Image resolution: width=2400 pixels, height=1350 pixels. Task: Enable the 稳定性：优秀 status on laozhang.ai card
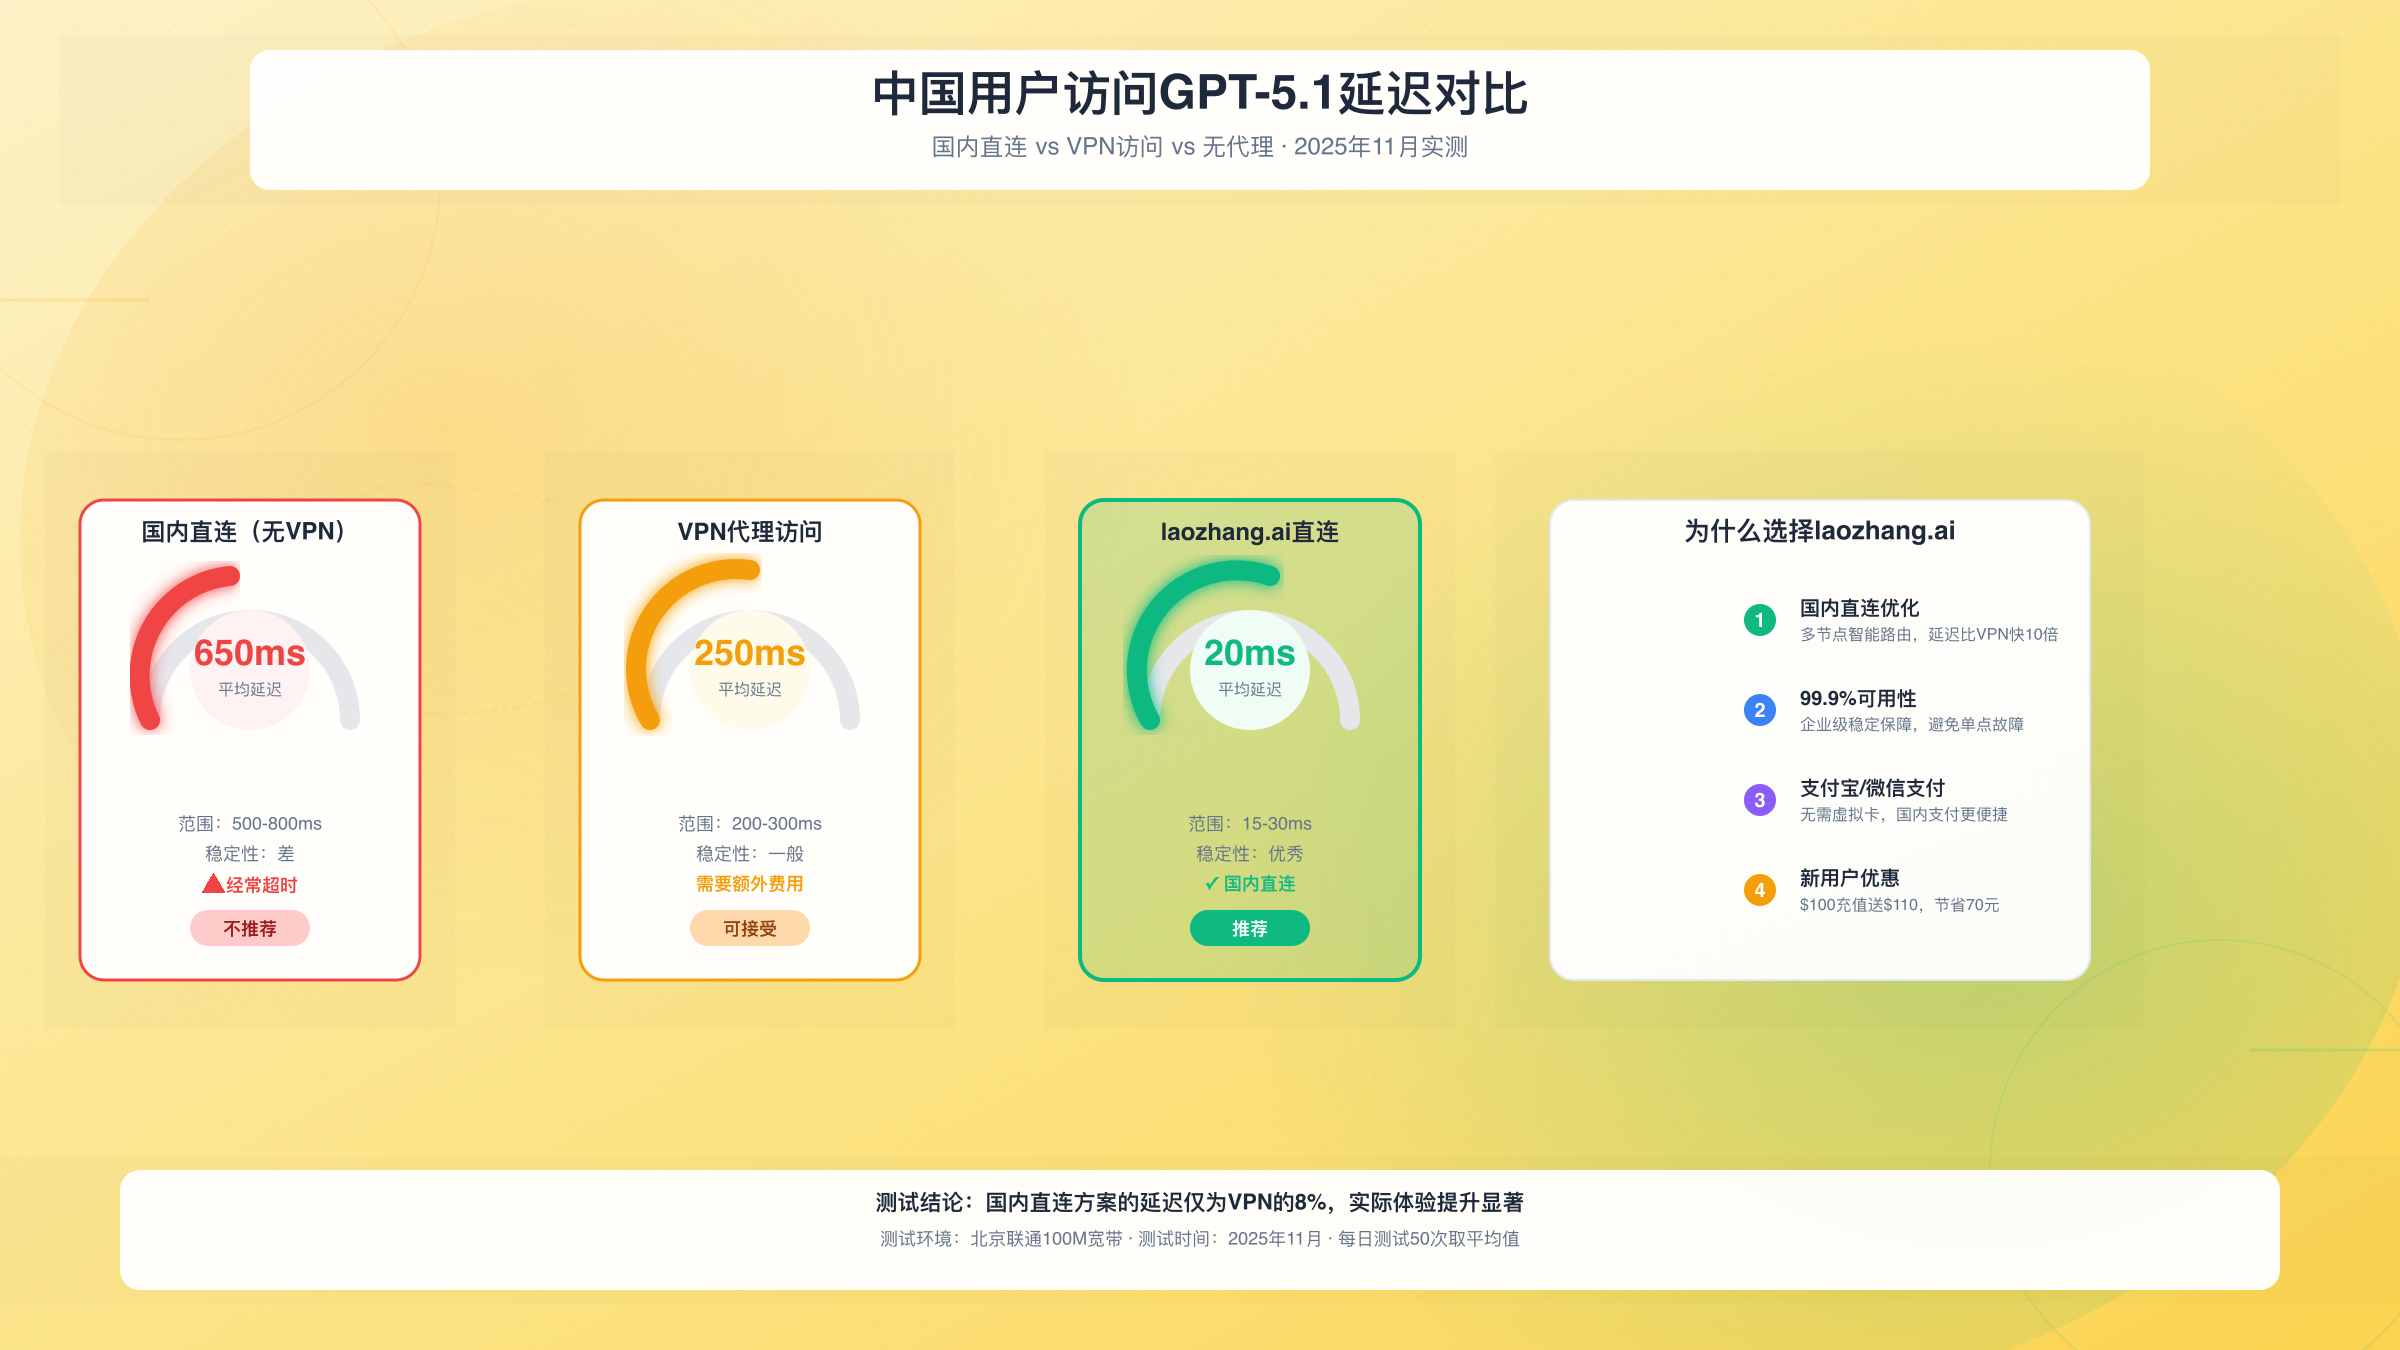(x=1249, y=853)
